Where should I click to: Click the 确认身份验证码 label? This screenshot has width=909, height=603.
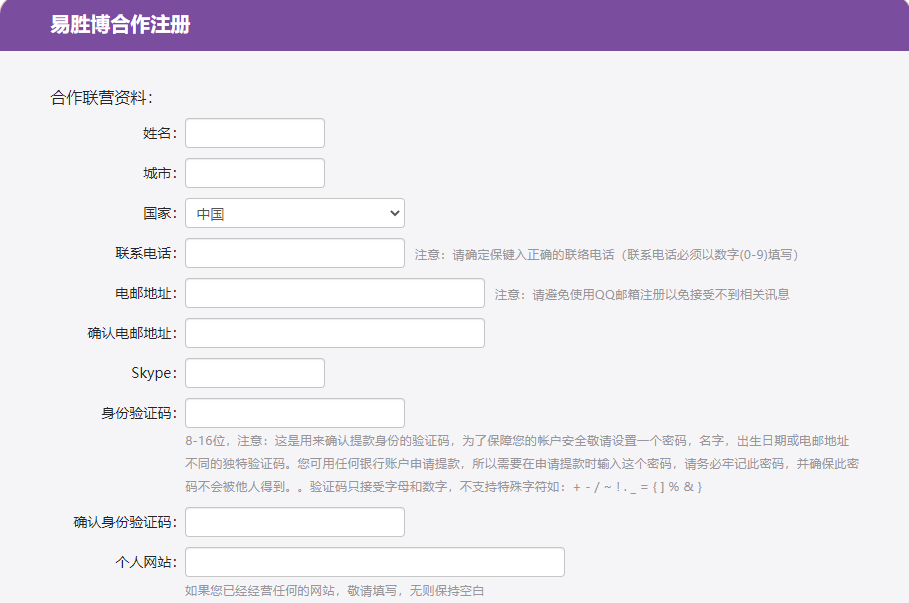[x=125, y=522]
